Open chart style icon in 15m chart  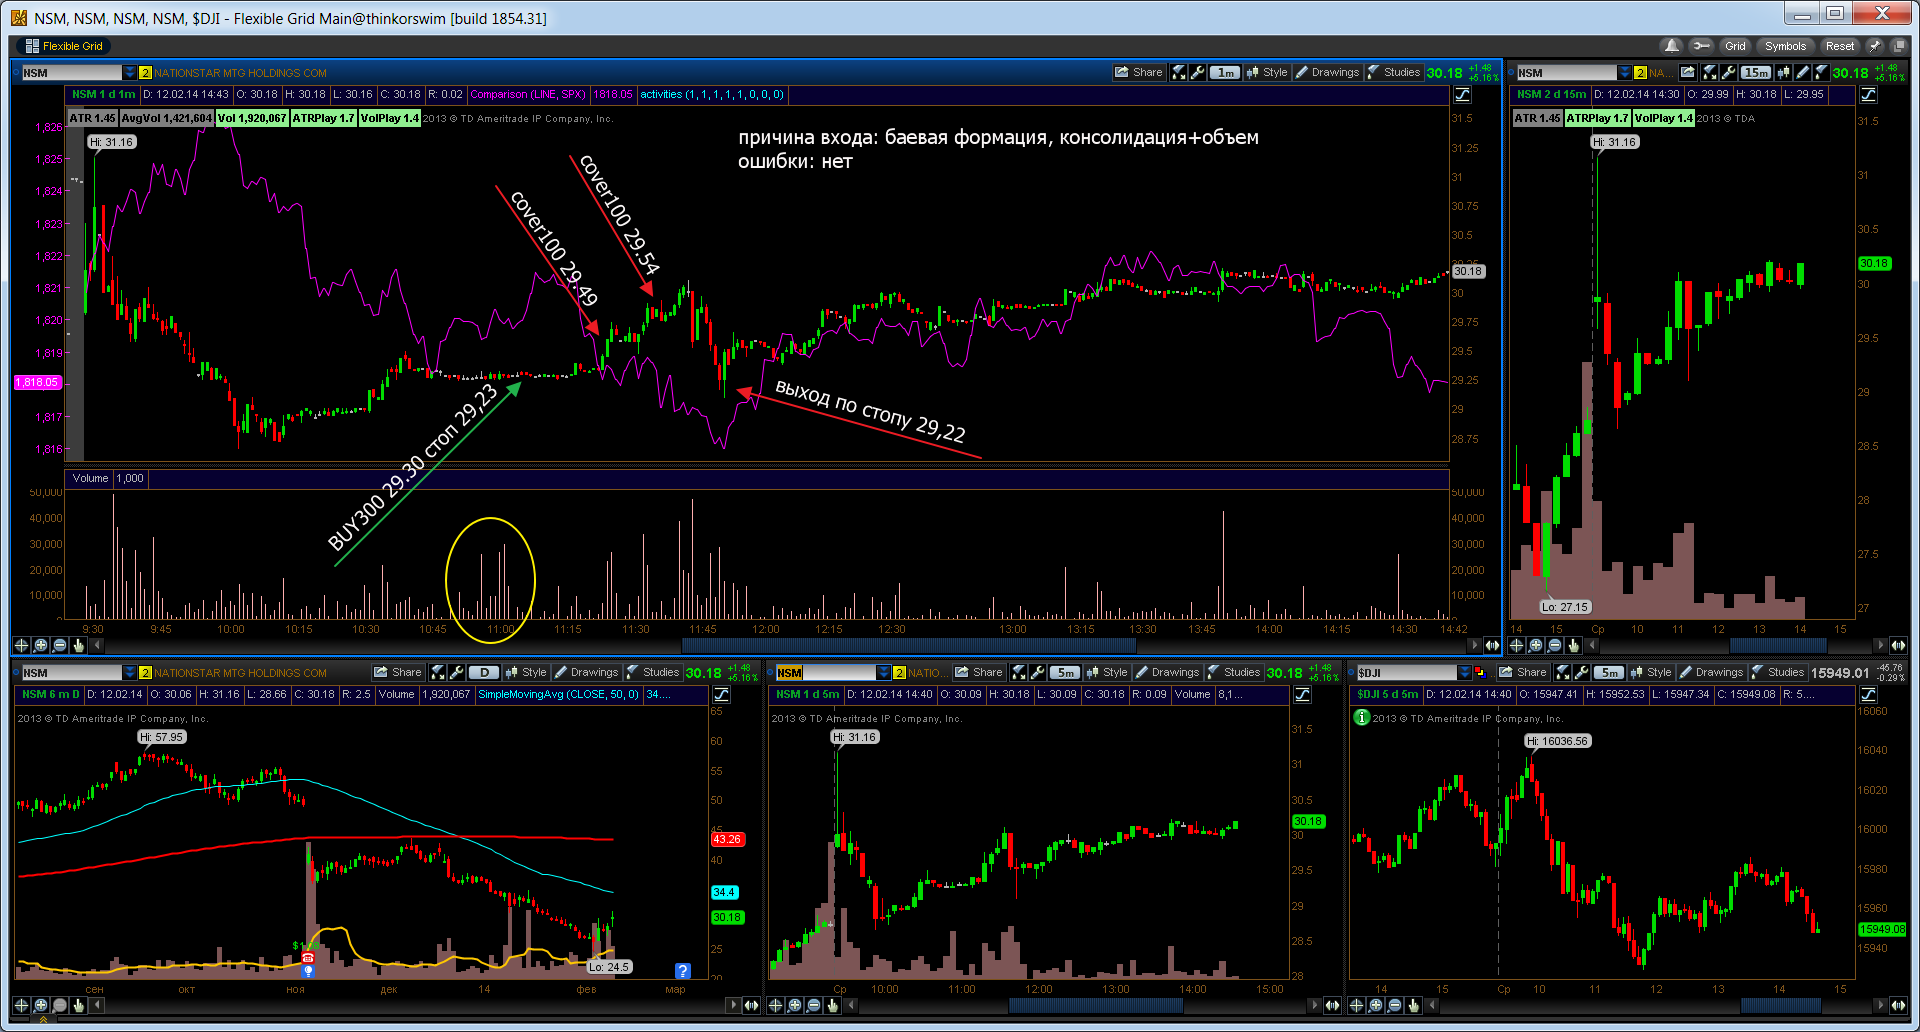pyautogui.click(x=1783, y=72)
